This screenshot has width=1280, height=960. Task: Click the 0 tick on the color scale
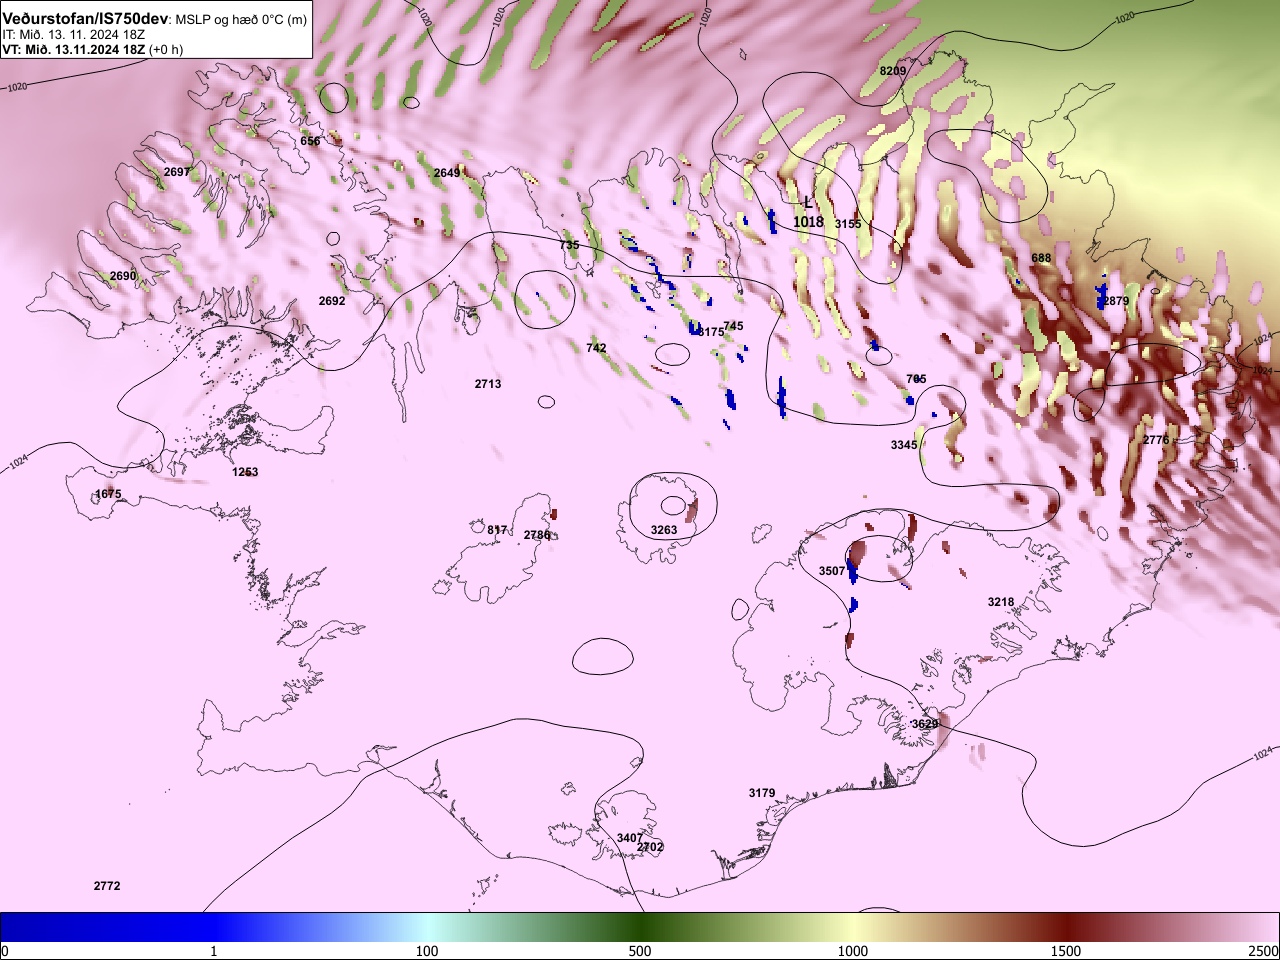(5, 951)
